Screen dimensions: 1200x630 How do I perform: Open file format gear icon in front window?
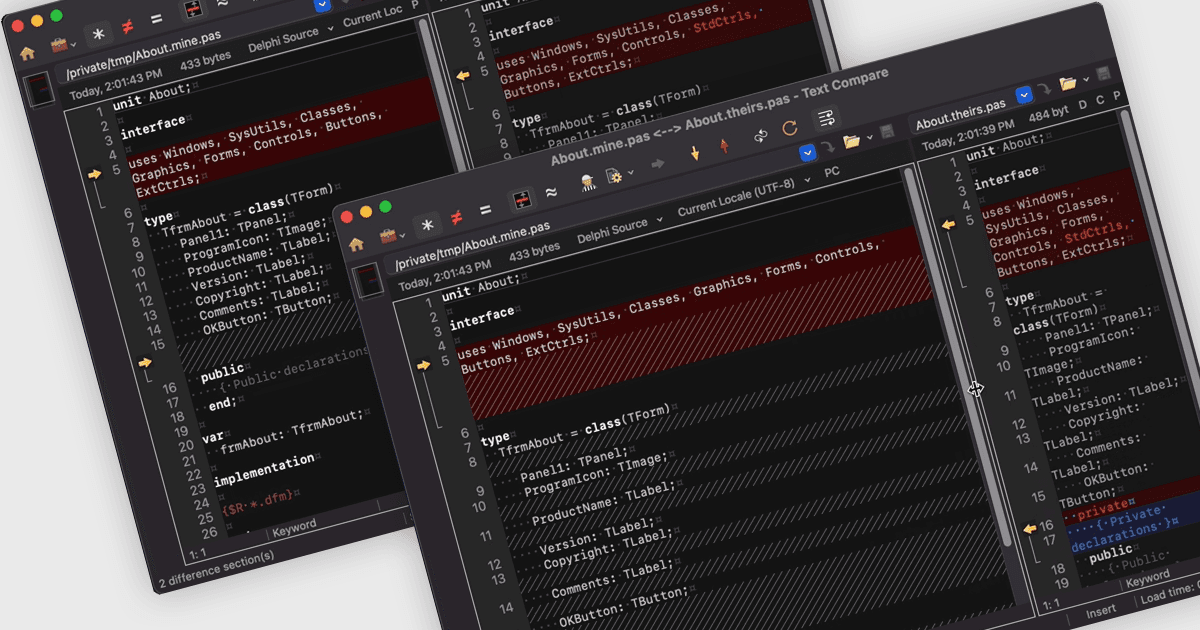[x=615, y=176]
